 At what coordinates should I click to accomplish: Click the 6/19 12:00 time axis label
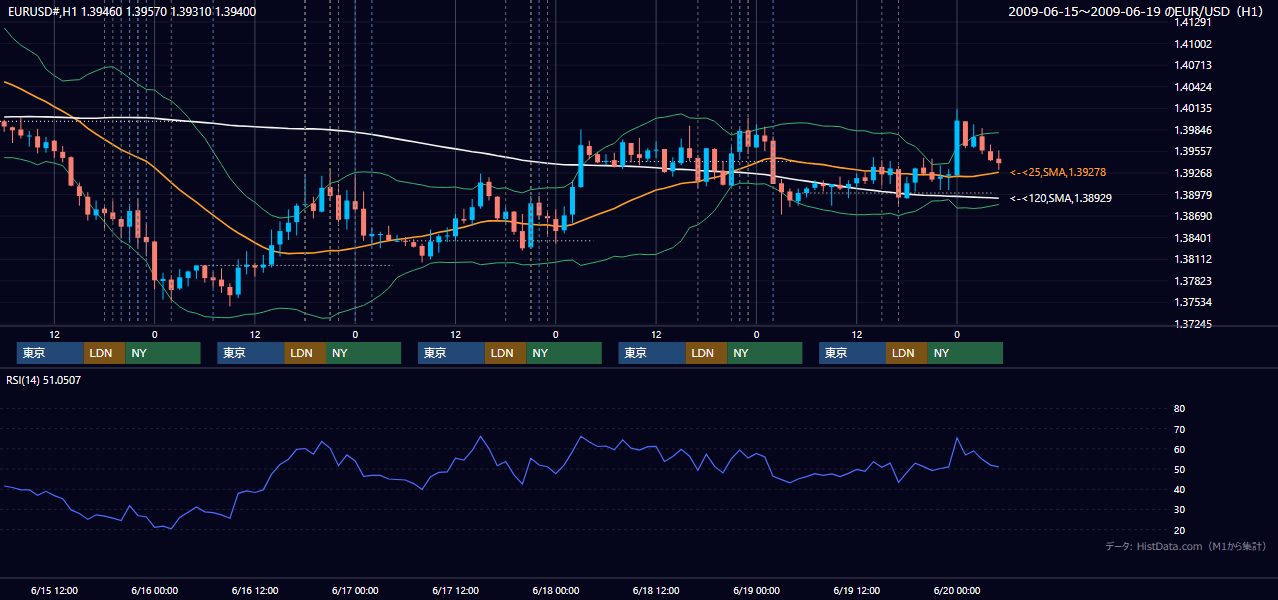click(857, 591)
